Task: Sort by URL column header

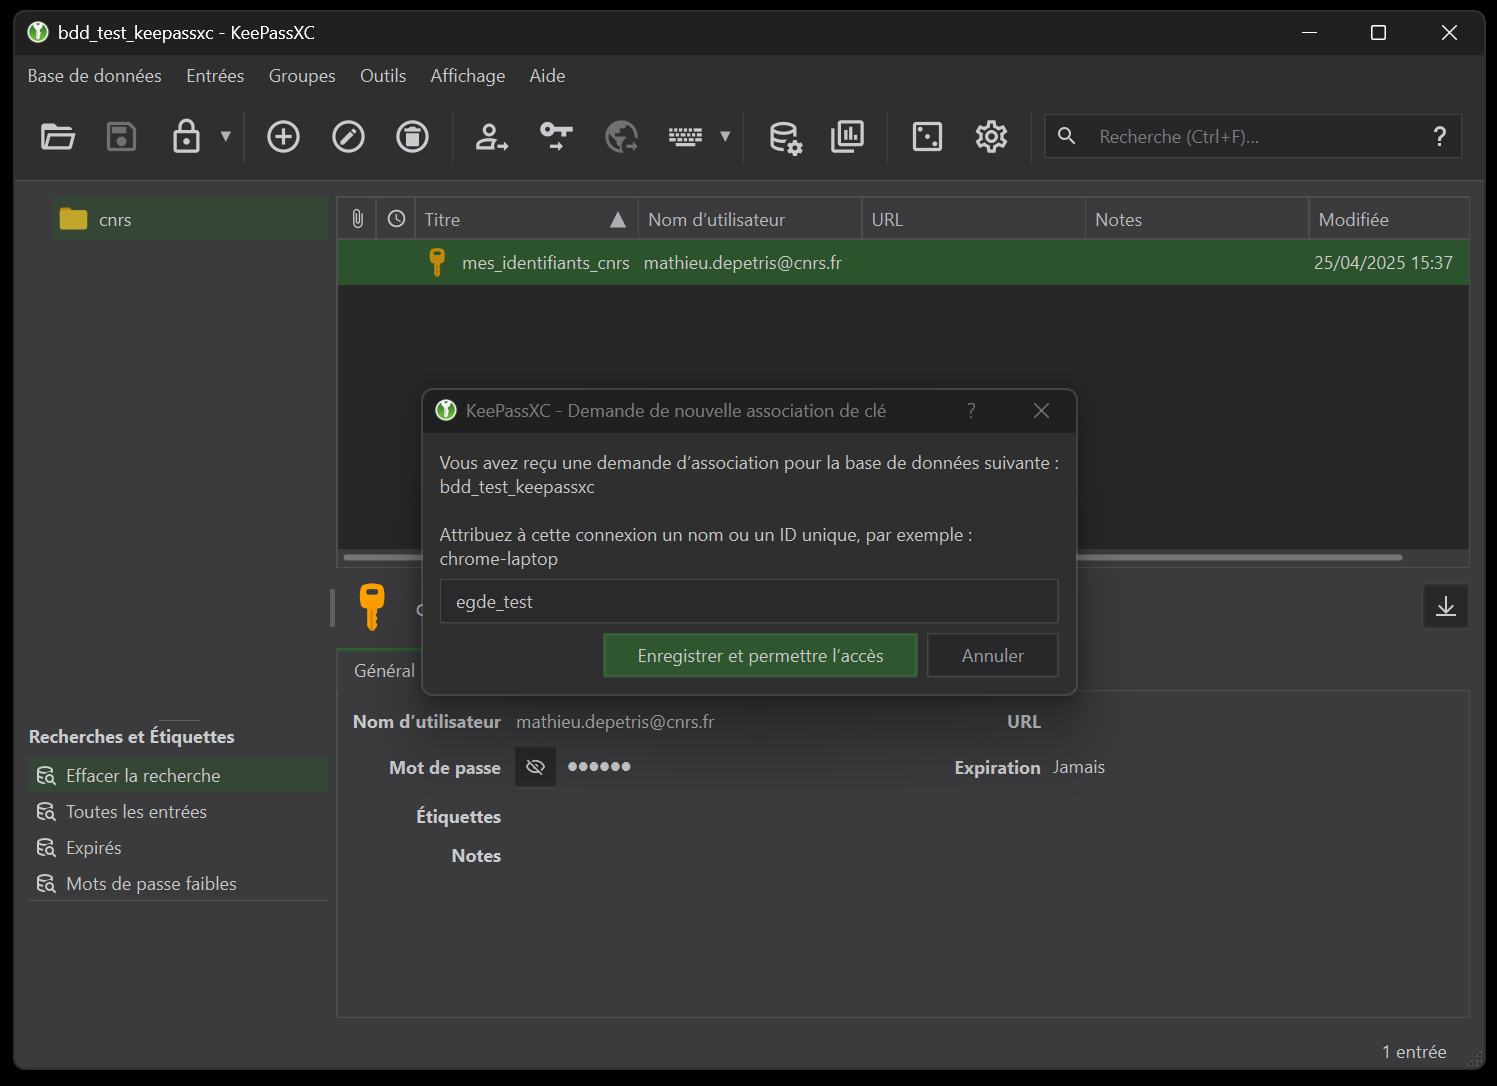Action: pyautogui.click(x=974, y=219)
